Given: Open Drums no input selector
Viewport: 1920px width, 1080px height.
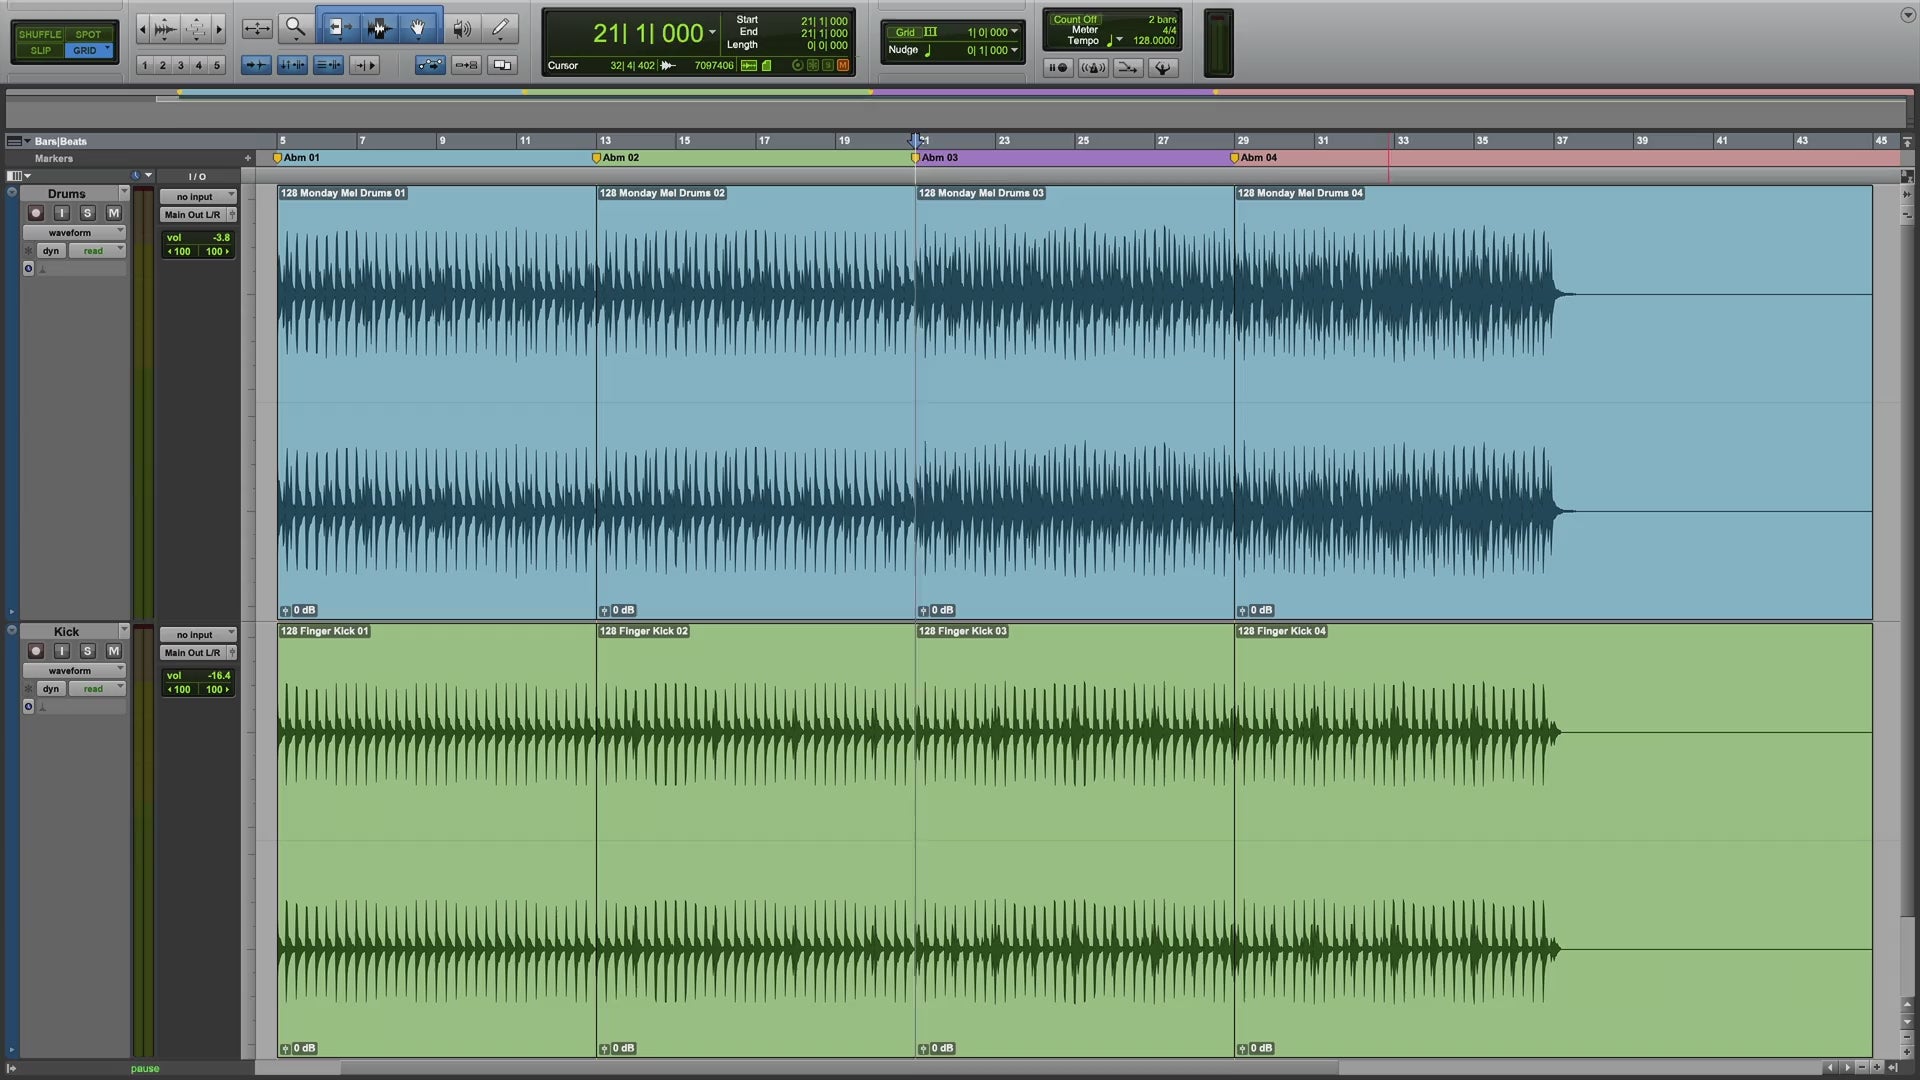Looking at the screenshot, I should 198,196.
